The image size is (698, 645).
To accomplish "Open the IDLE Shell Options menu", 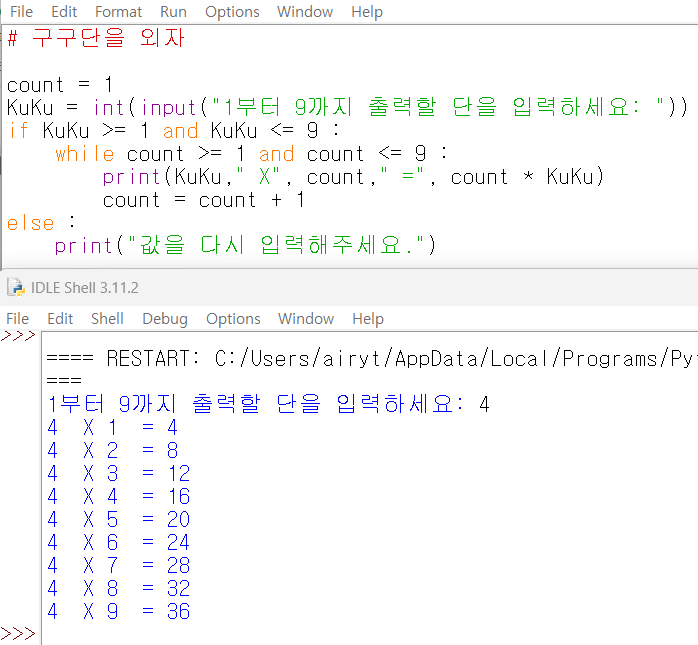I will click(x=233, y=319).
